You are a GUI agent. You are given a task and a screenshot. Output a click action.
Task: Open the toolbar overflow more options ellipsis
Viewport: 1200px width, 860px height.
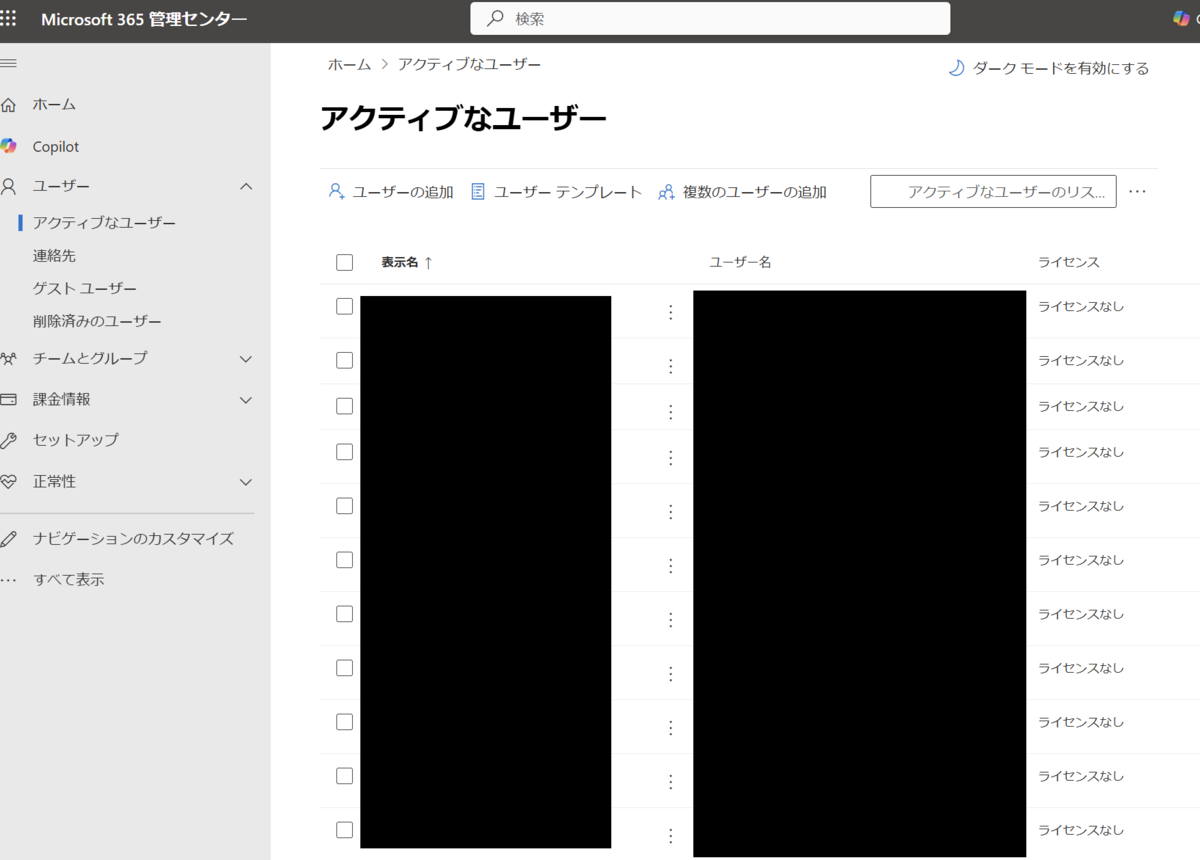(1137, 191)
